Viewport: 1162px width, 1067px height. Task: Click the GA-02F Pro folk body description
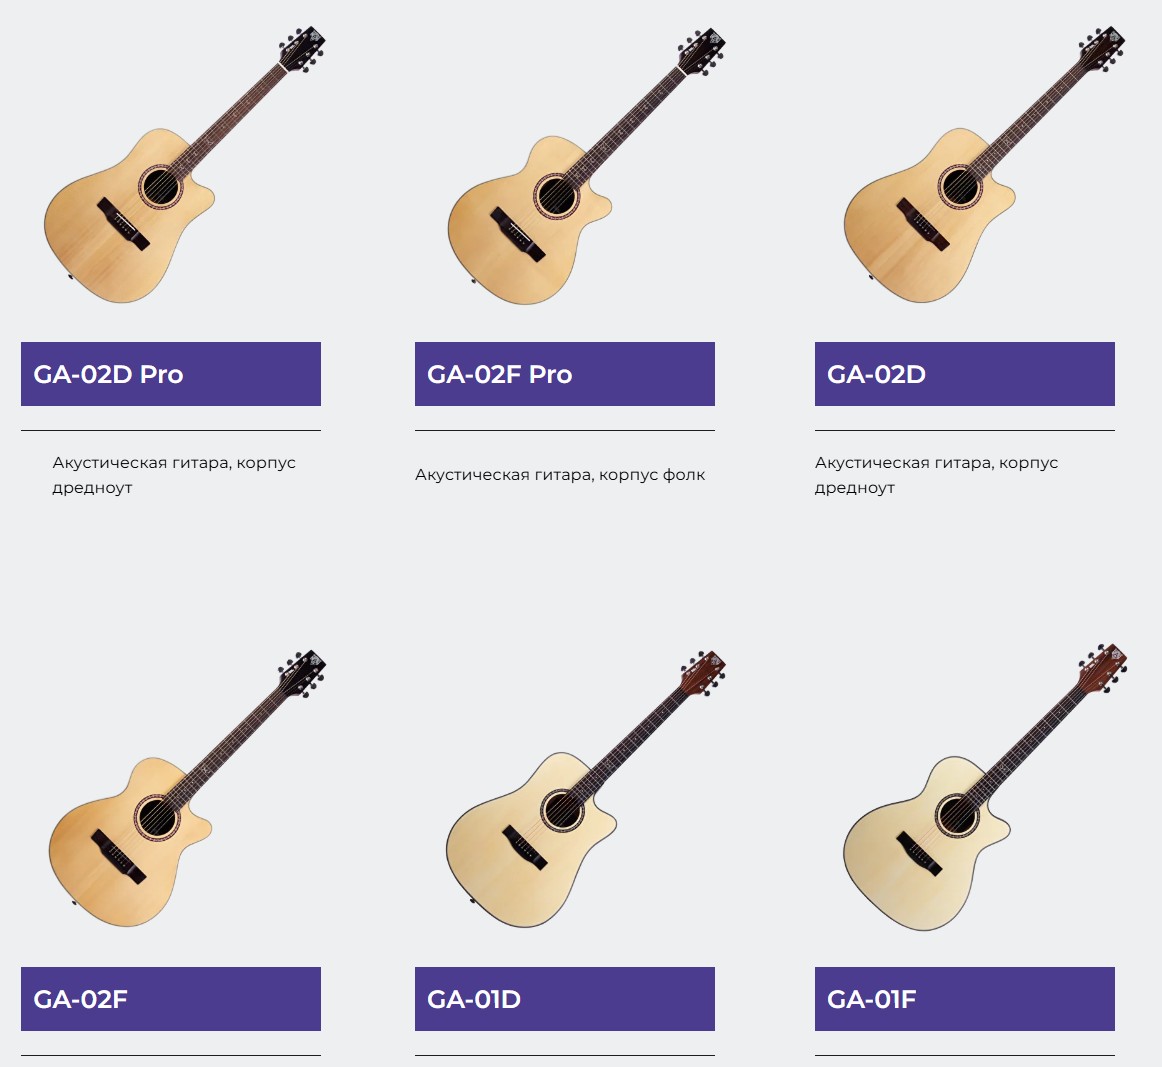(560, 475)
